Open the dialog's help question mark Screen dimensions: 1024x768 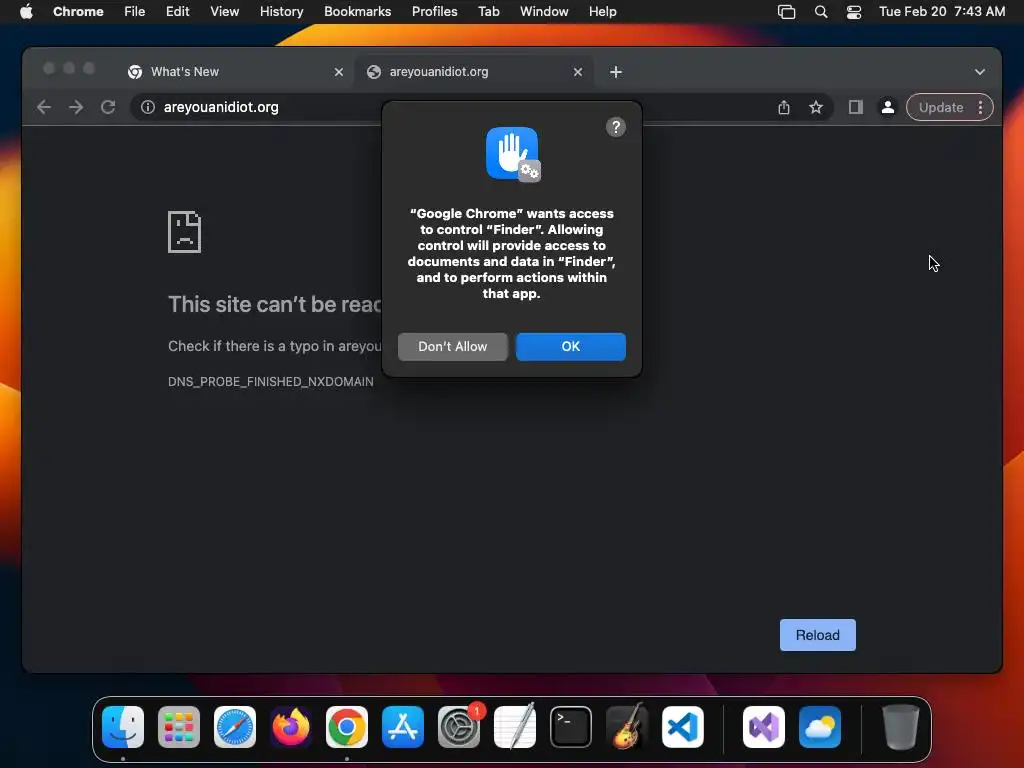616,127
